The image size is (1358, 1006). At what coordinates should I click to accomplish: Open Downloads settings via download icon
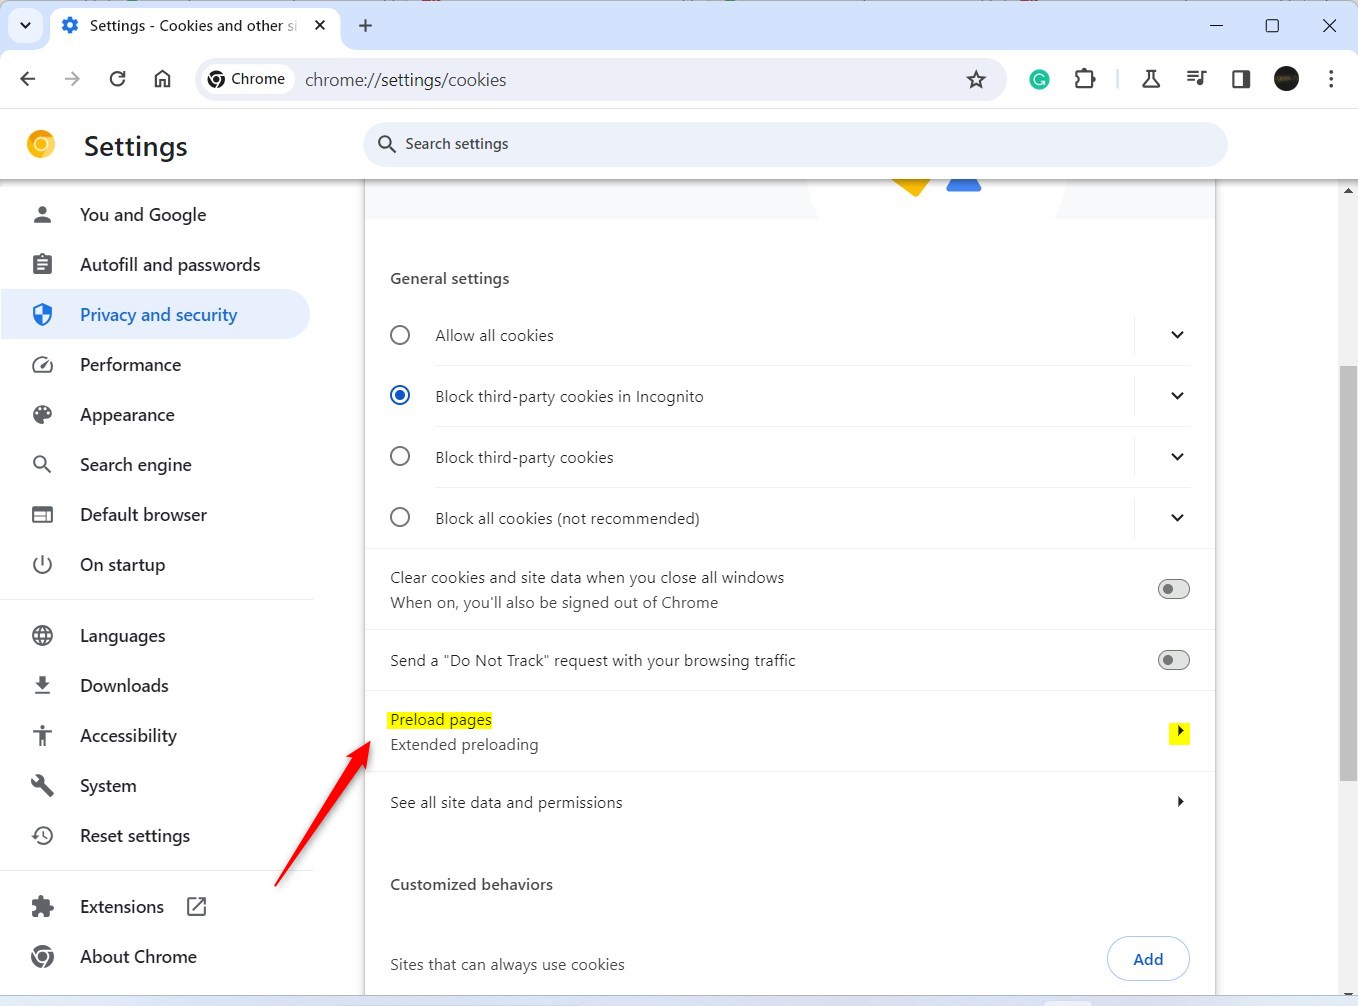pos(42,685)
